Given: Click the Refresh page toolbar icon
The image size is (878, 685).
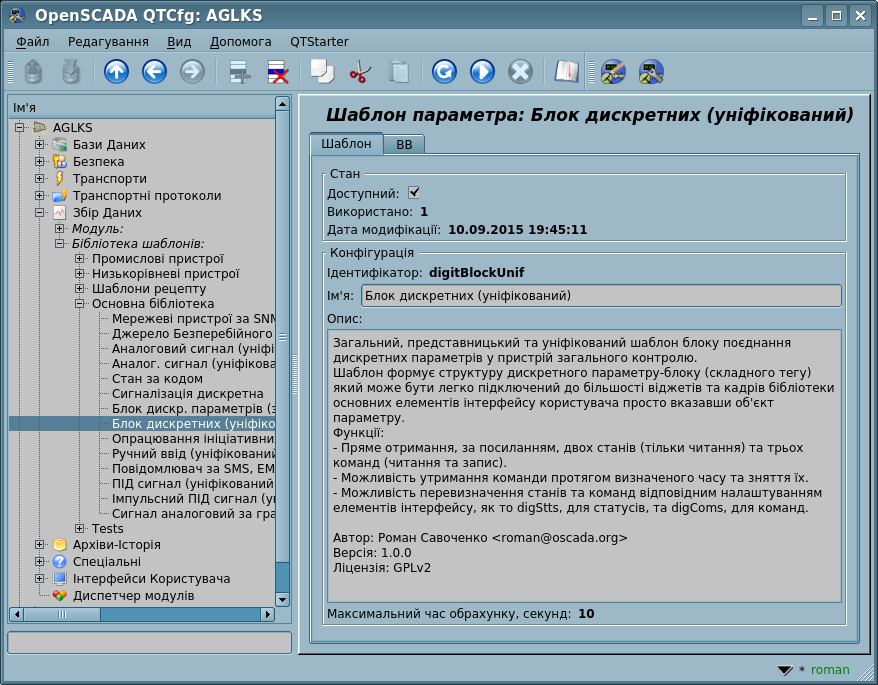Looking at the screenshot, I should (445, 72).
